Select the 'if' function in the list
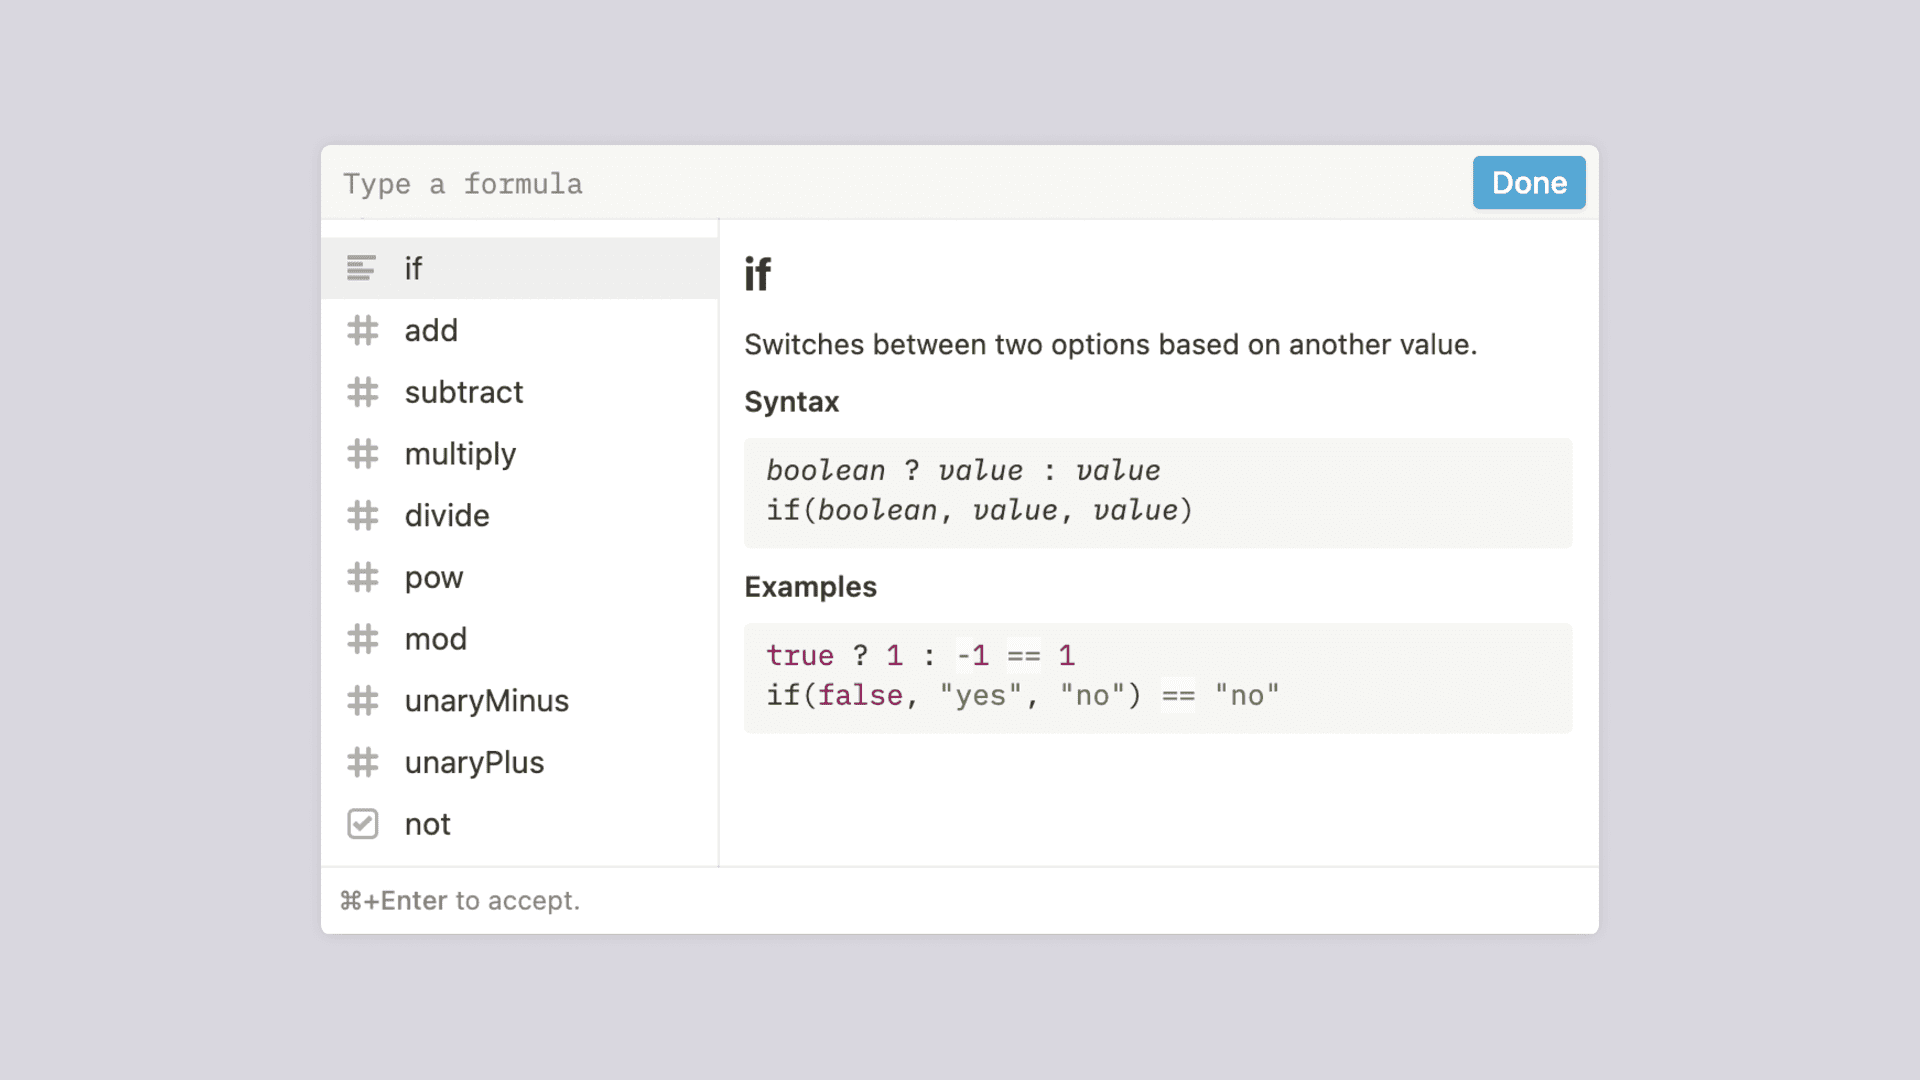 click(520, 268)
